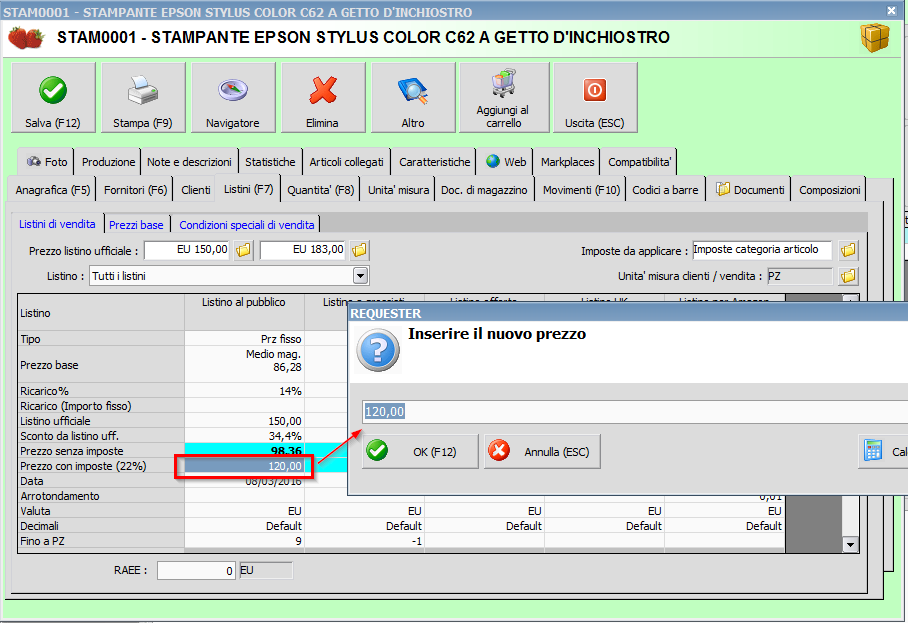908x623 pixels.
Task: Click the PZ unit of measure field
Action: tap(800, 276)
